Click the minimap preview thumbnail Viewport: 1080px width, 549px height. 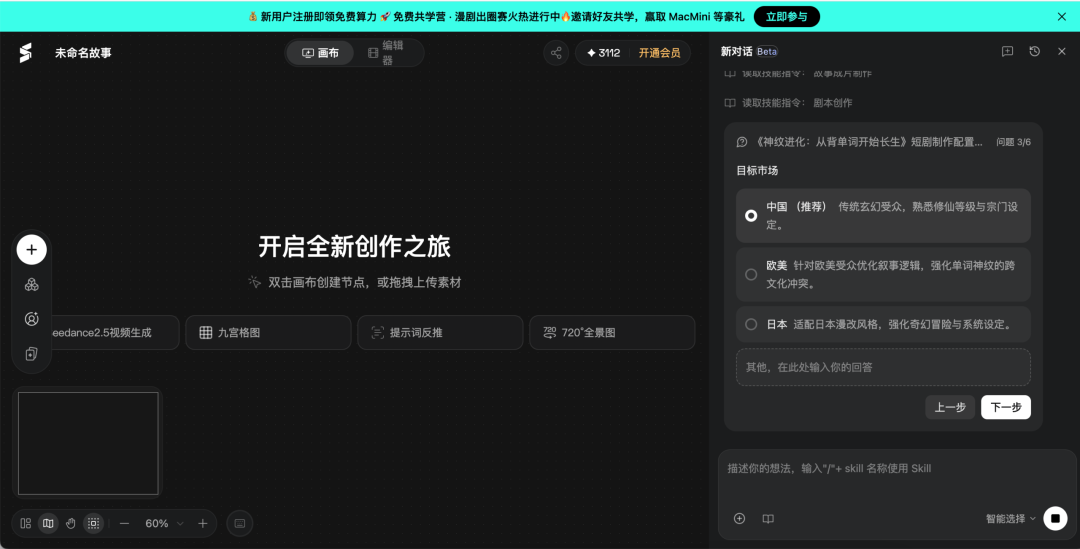(x=88, y=443)
